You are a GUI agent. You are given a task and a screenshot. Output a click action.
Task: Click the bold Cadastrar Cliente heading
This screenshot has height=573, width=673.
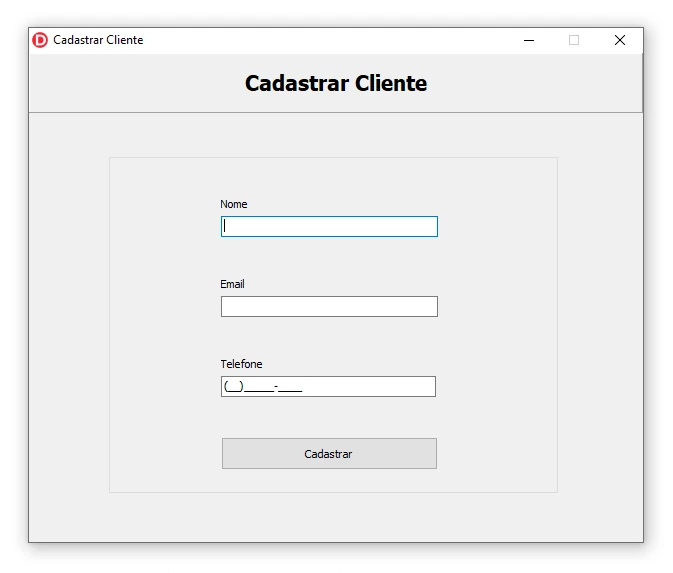click(336, 83)
